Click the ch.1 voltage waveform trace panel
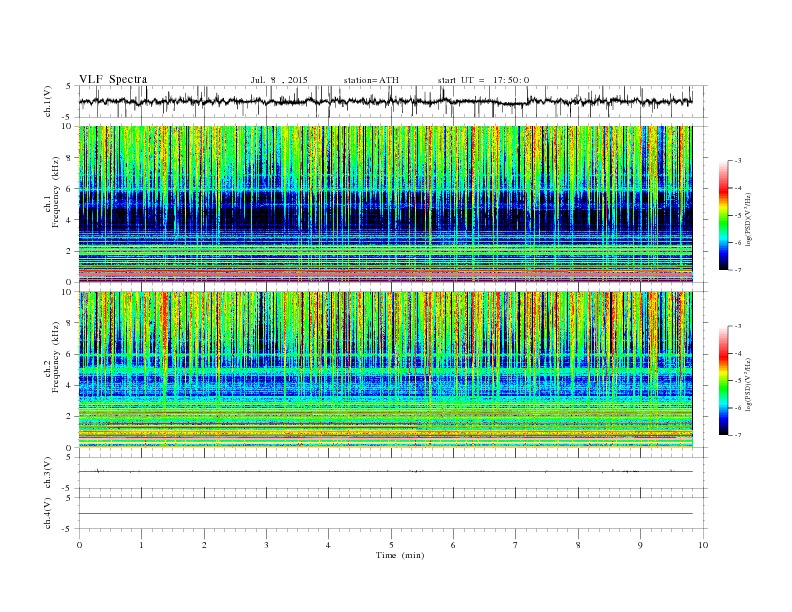 pos(393,102)
